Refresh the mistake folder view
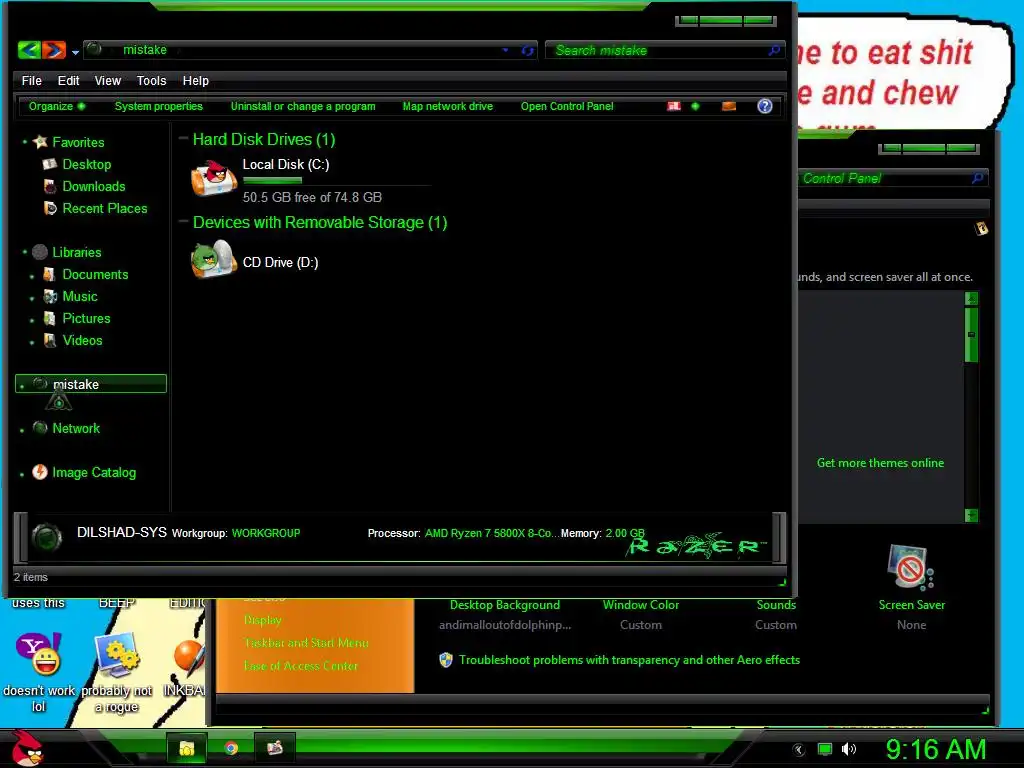 528,50
